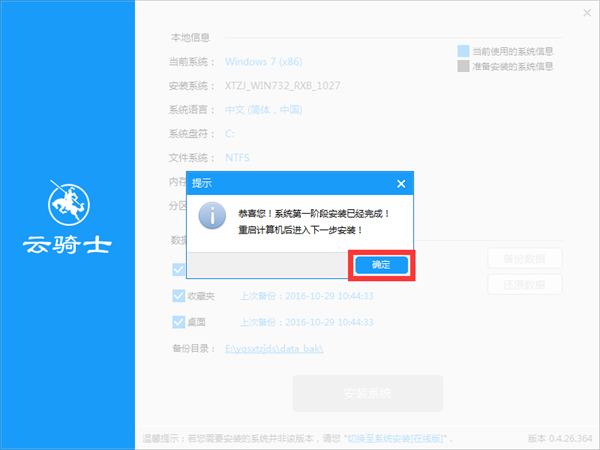Click the gray 准备安装的系统信息 legend swatch
Image resolution: width=600 pixels, height=450 pixels.
463,67
